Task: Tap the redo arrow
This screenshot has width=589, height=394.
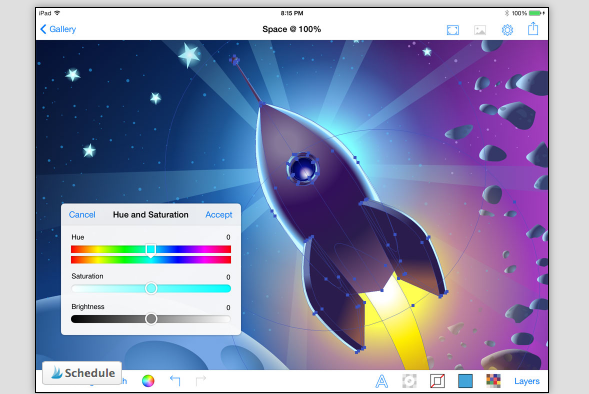Action: click(x=201, y=380)
